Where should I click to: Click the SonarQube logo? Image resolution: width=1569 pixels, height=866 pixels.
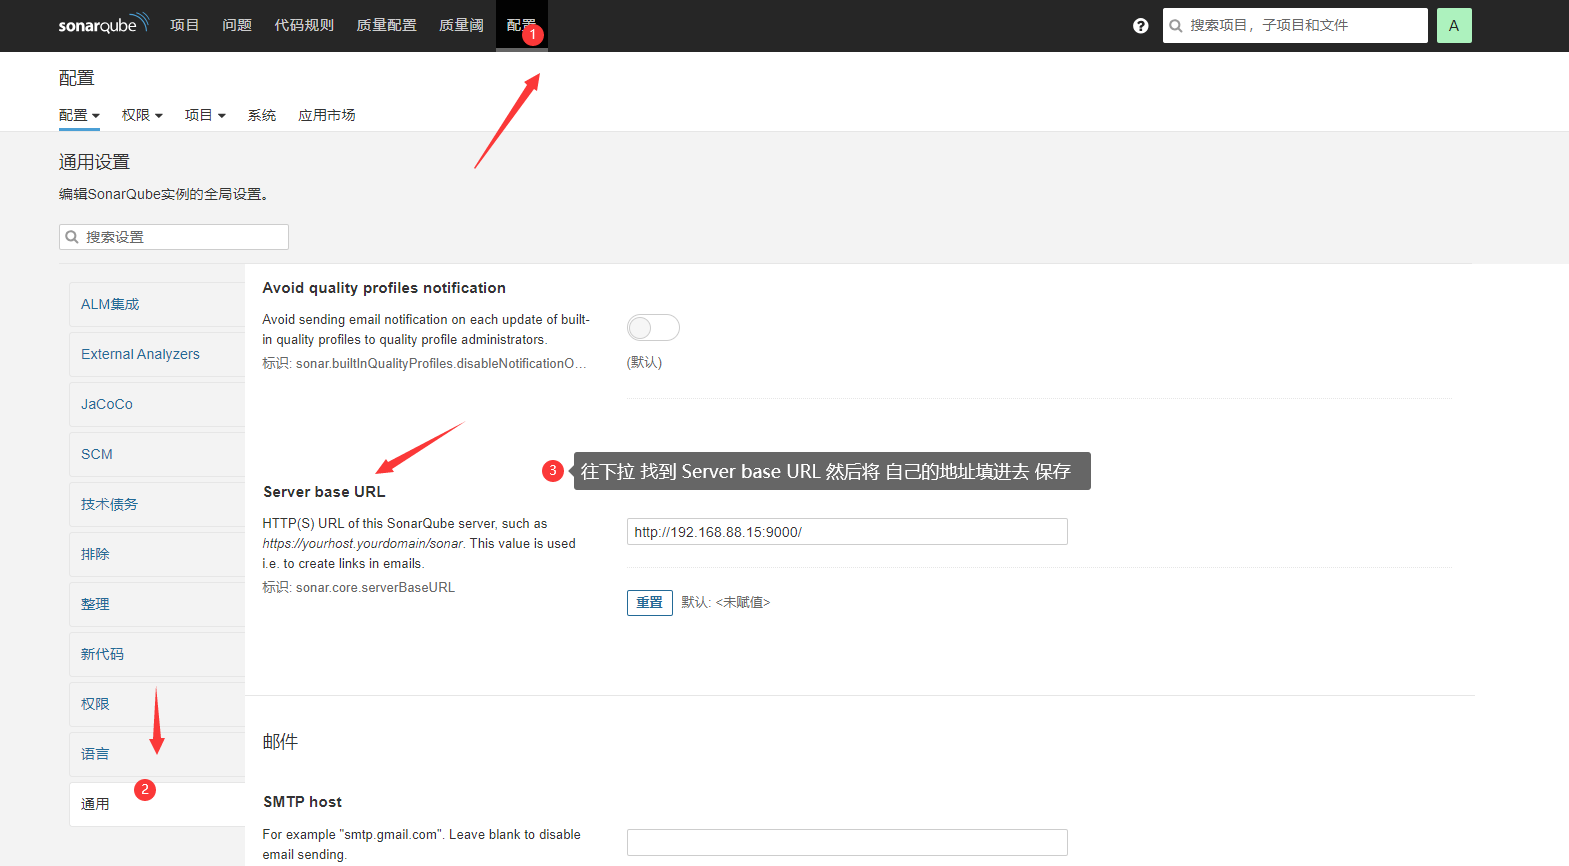pos(103,24)
